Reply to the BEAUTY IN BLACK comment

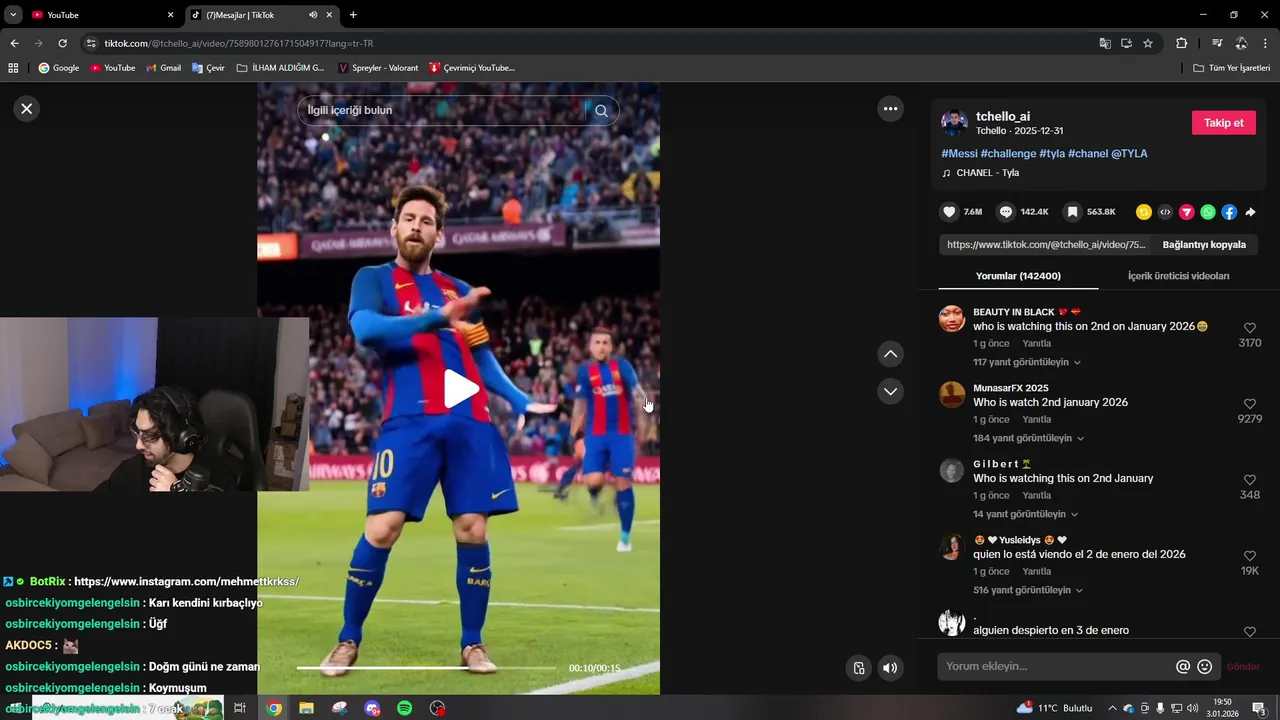(1036, 343)
